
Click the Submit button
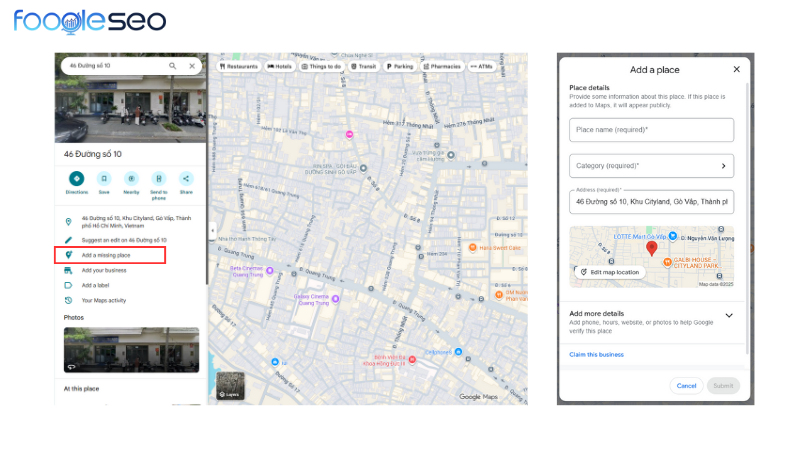point(723,386)
